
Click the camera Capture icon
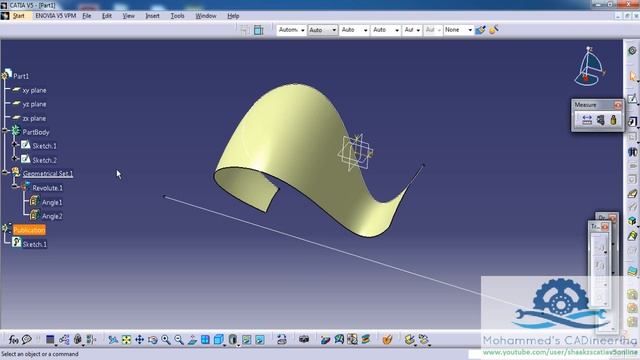[x=304, y=339]
